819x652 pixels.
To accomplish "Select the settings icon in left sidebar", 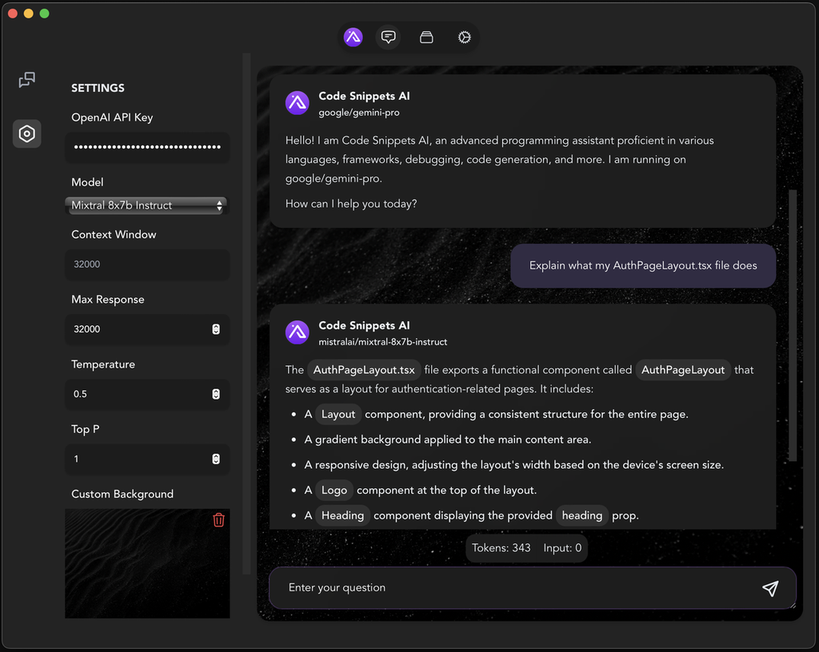I will pyautogui.click(x=26, y=133).
